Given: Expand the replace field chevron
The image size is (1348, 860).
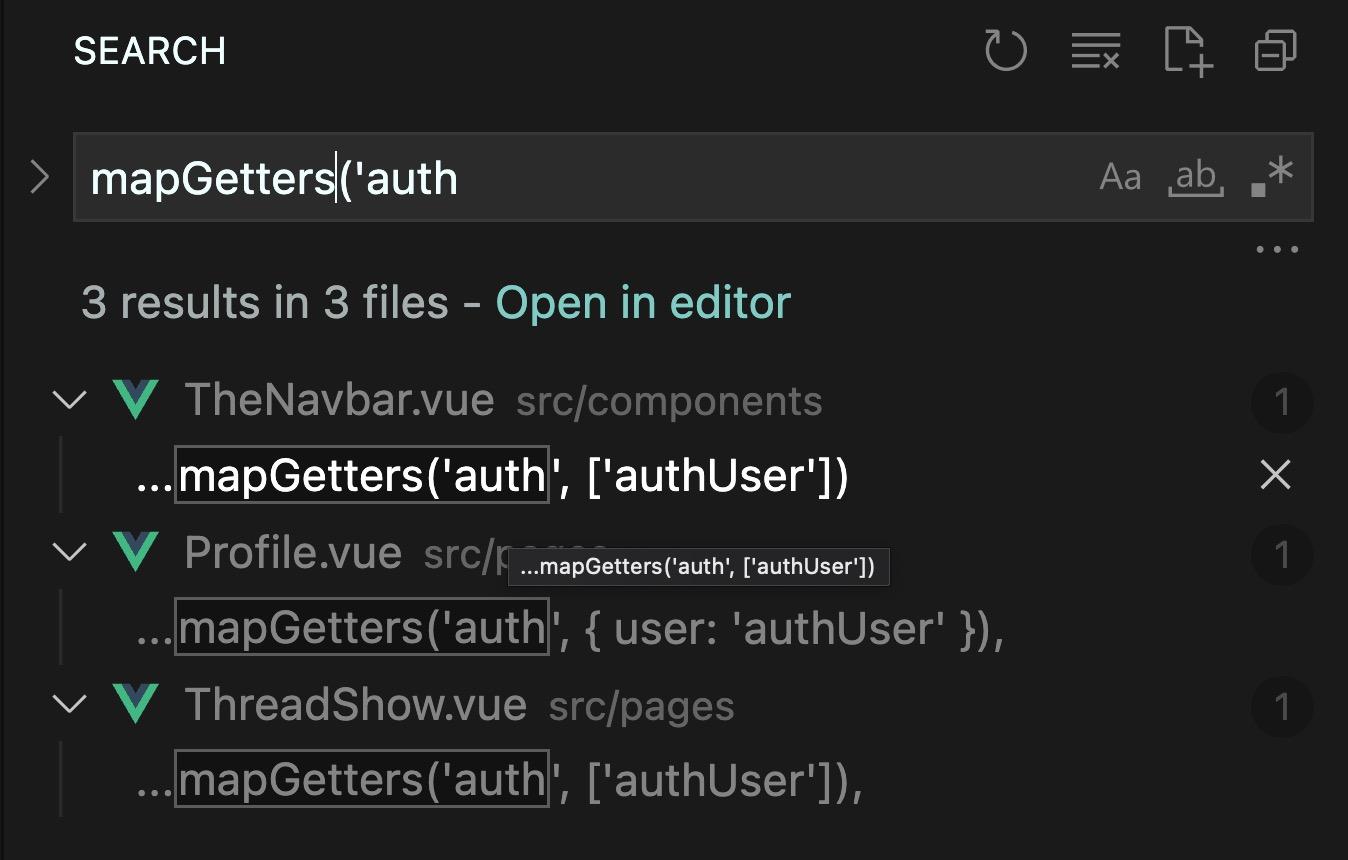Looking at the screenshot, I should click(x=40, y=178).
